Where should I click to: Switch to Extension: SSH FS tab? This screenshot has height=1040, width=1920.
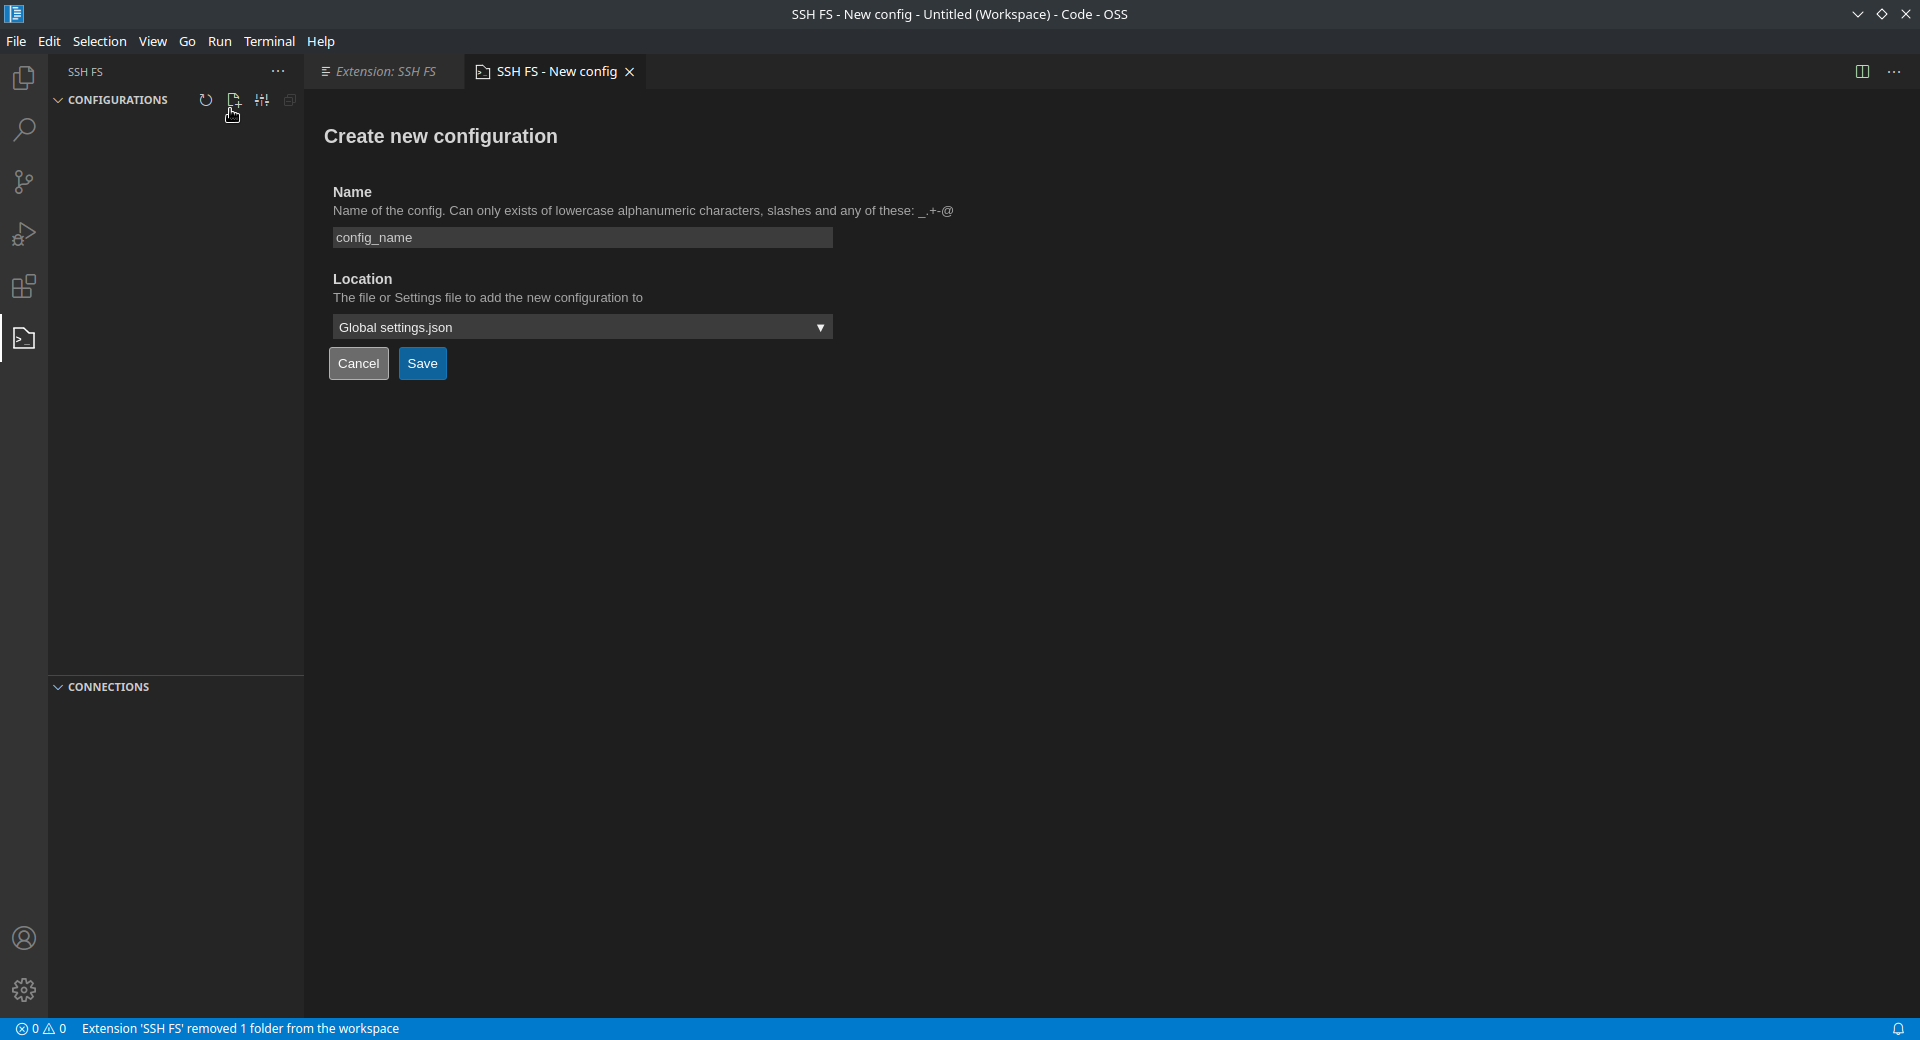(x=384, y=72)
